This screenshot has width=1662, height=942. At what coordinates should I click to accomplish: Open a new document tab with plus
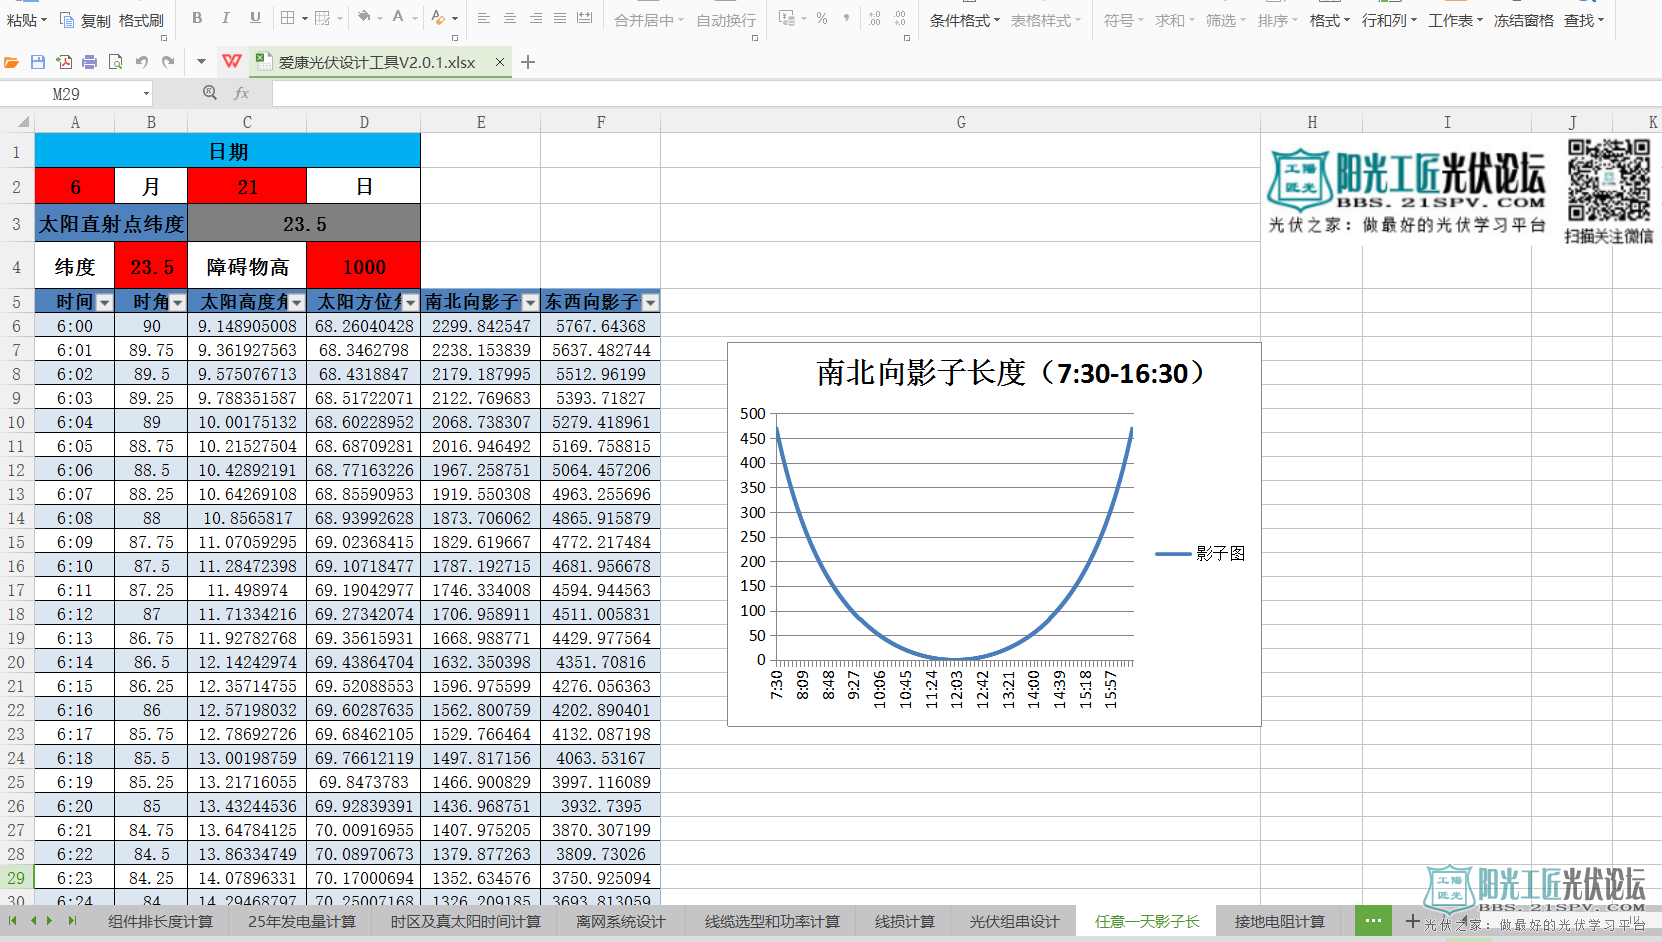coord(528,62)
